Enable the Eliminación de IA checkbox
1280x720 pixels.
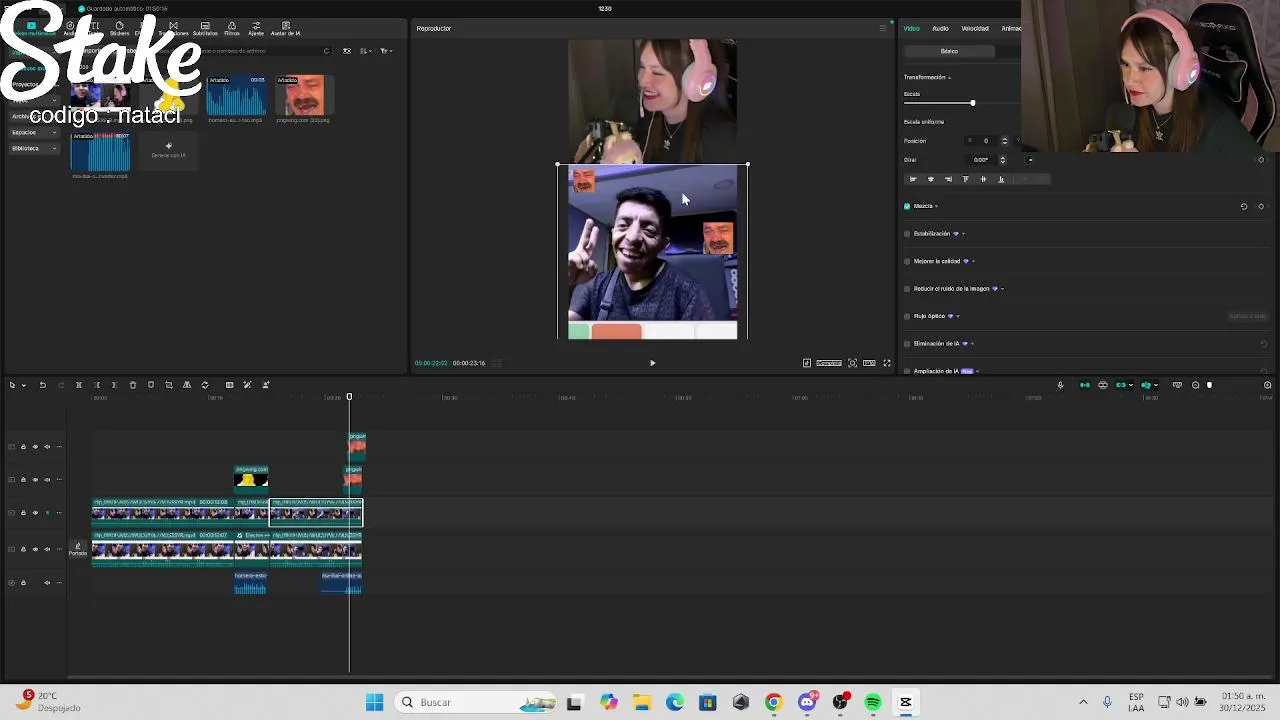[907, 344]
